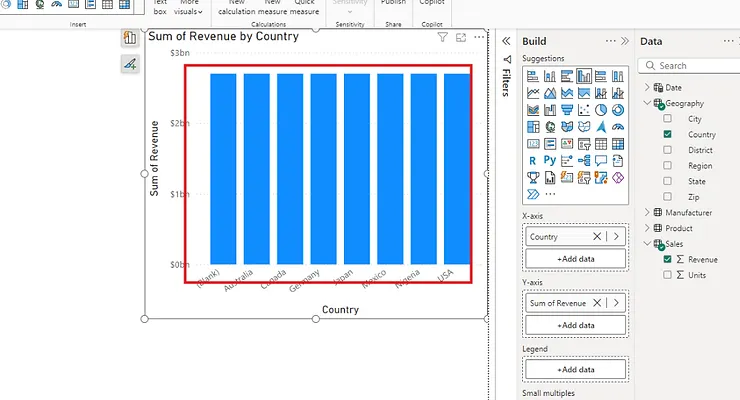
Task: Select the Python visual
Action: point(550,161)
